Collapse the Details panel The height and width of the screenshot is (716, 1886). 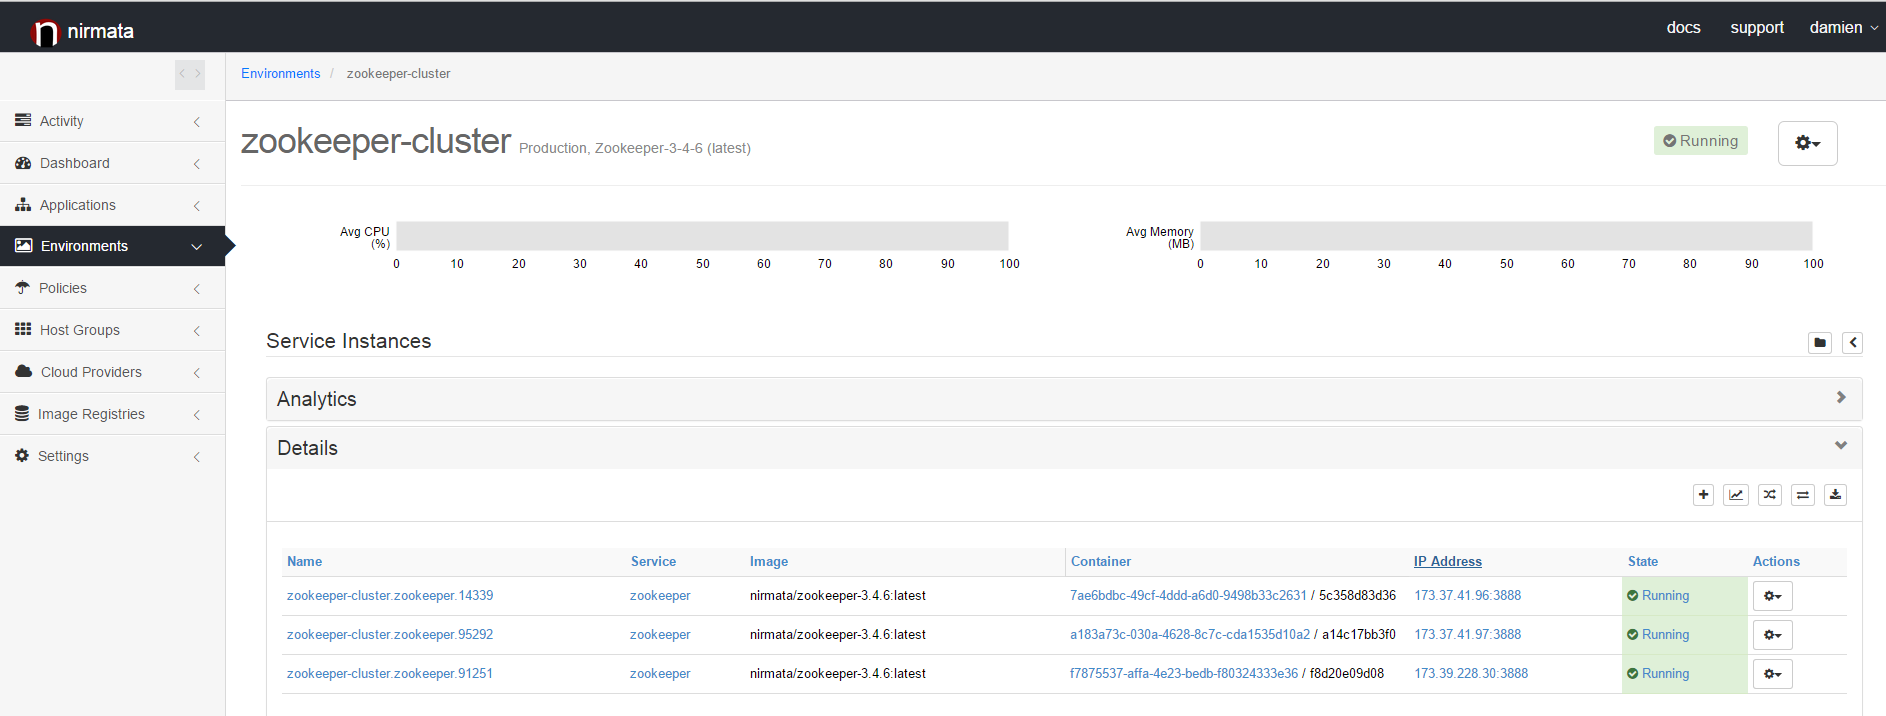[x=1064, y=448]
